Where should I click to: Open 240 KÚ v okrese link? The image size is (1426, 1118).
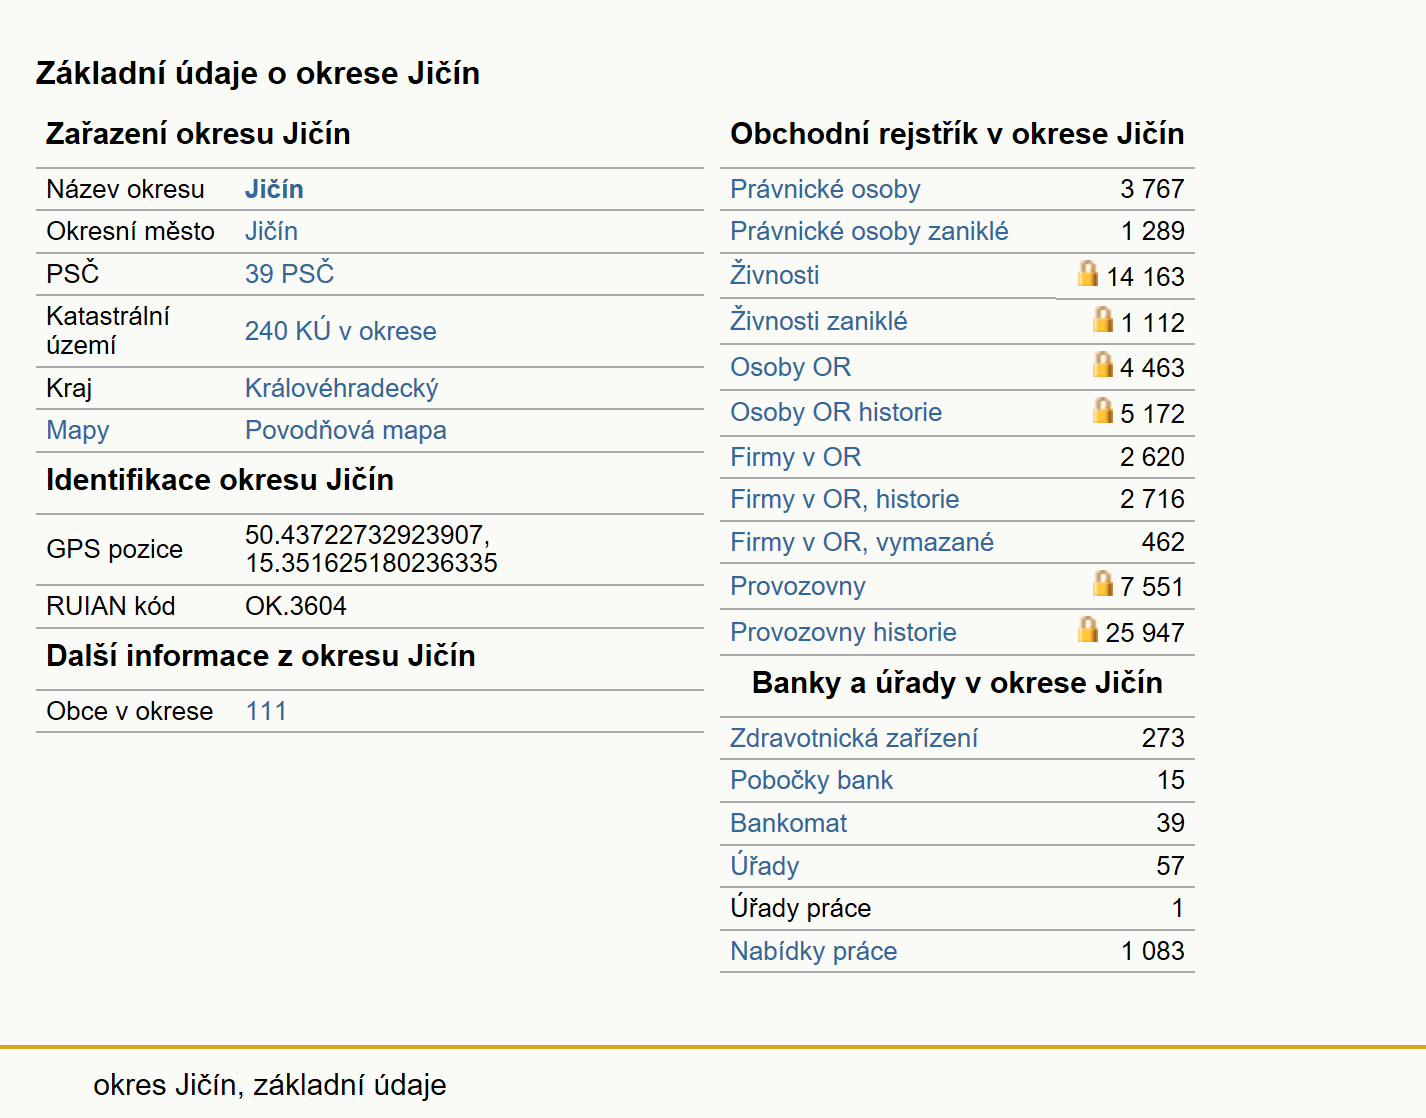click(x=340, y=331)
